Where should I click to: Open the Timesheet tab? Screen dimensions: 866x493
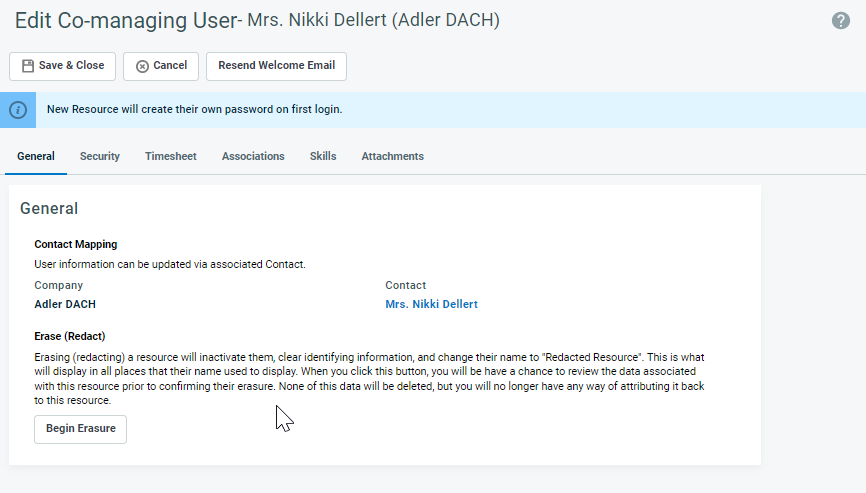pos(170,156)
